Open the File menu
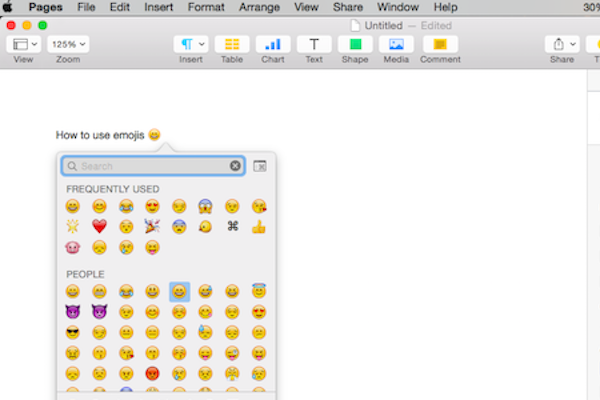 click(86, 7)
